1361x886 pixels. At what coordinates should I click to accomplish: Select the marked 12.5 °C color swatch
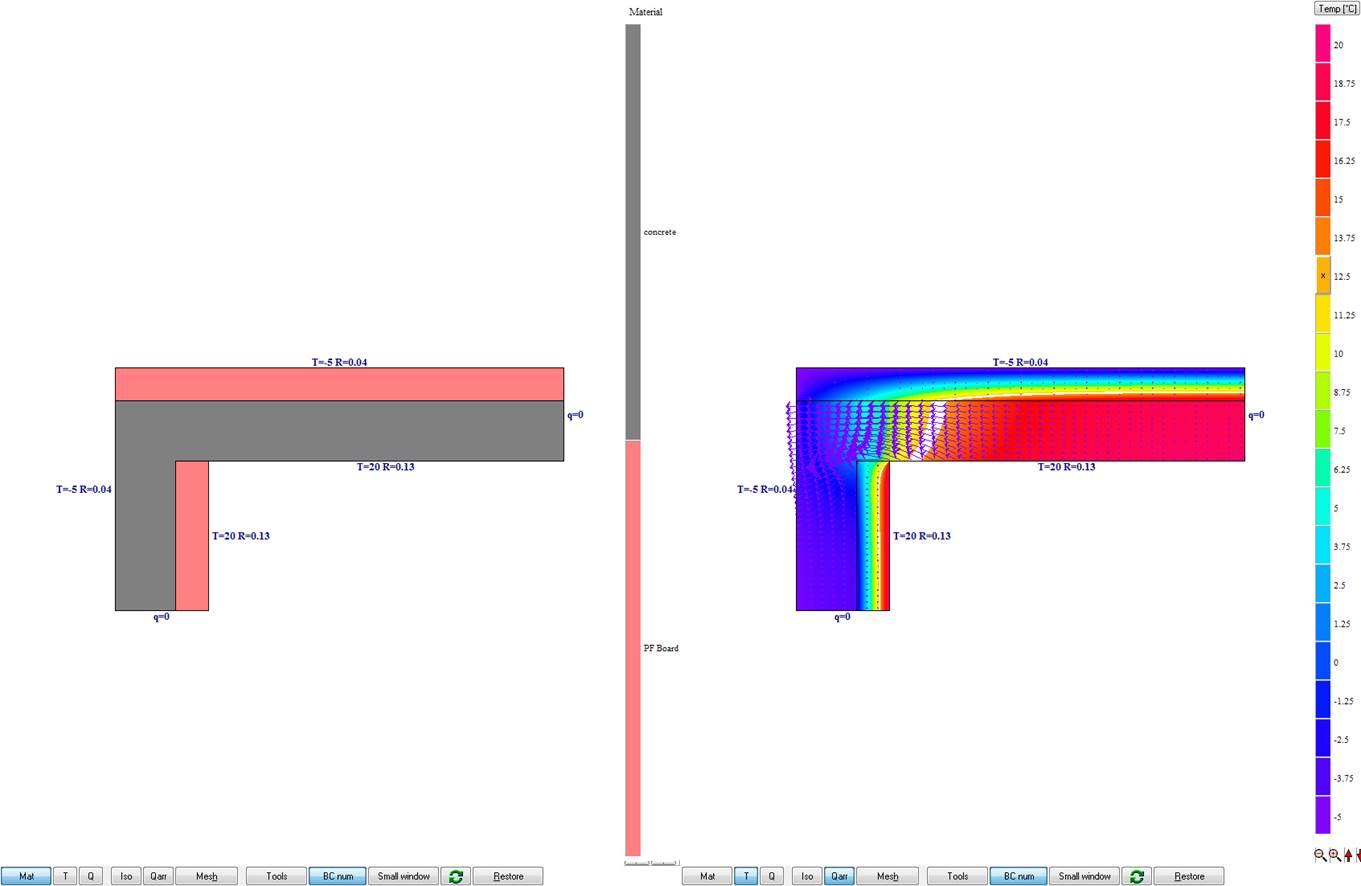pyautogui.click(x=1323, y=276)
